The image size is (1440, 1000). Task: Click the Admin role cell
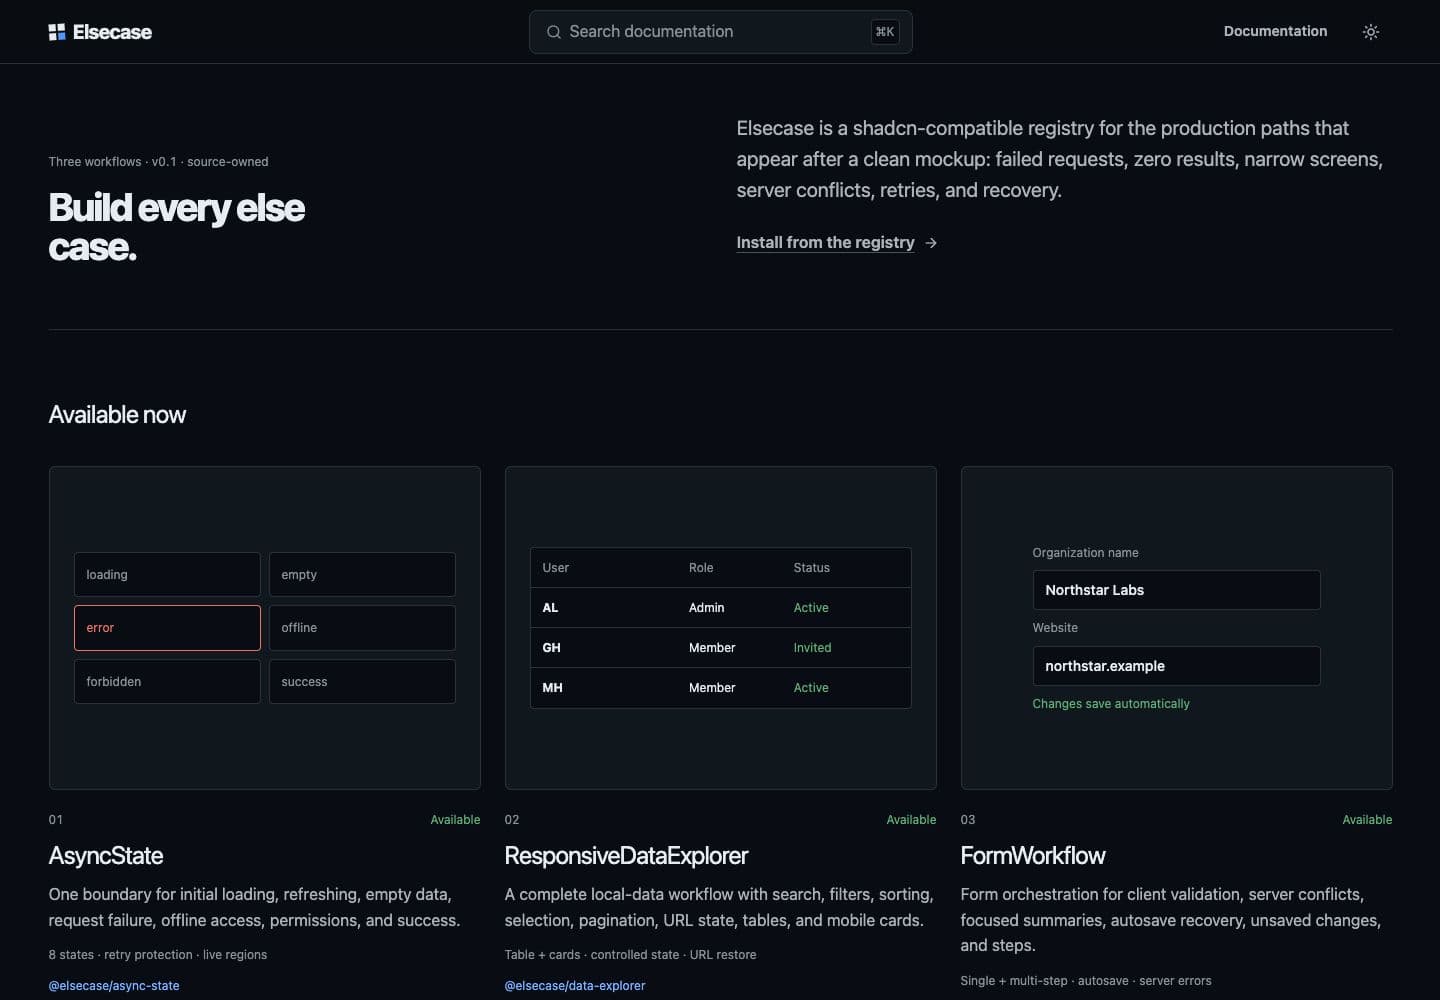707,608
